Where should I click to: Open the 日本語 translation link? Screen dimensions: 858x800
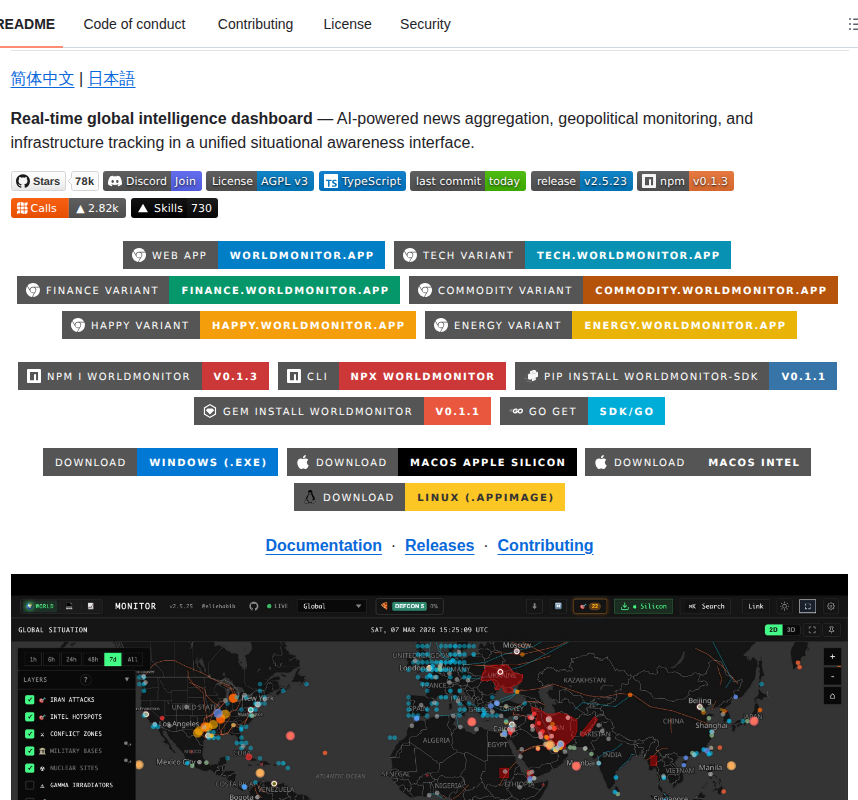[111, 79]
